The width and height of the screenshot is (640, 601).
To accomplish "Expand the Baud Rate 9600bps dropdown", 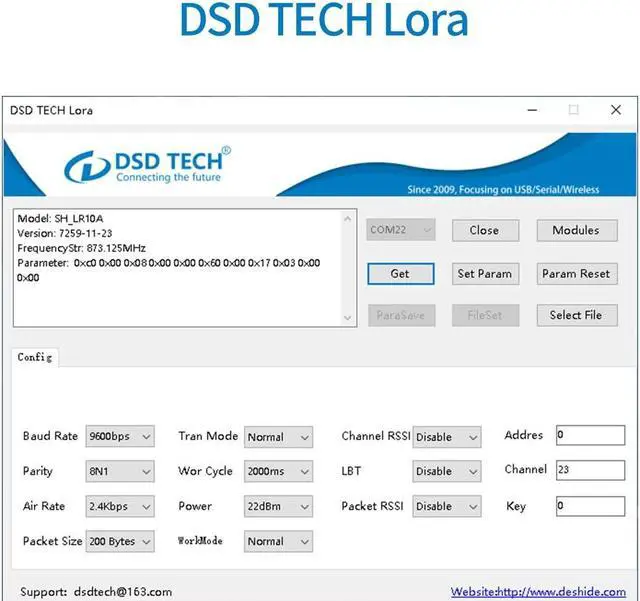I will pos(120,436).
